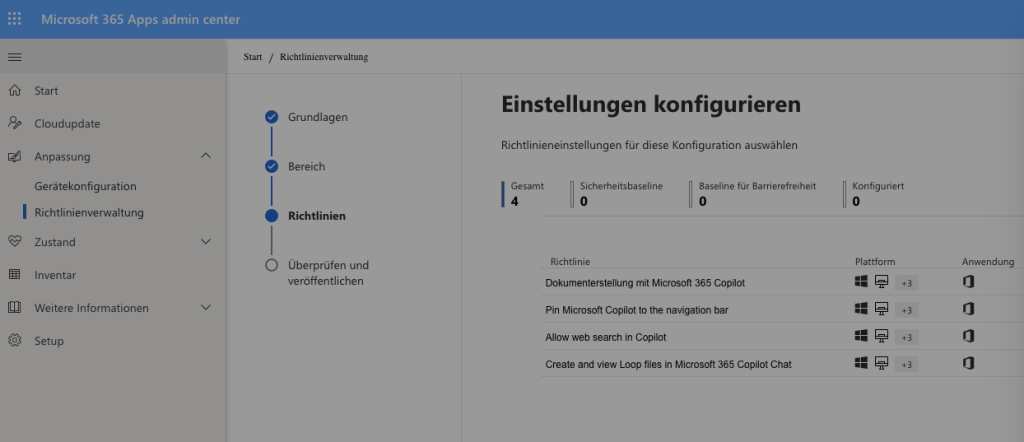
Task: Jump to Überprüfen und veröffentlichen step
Action: 328,274
